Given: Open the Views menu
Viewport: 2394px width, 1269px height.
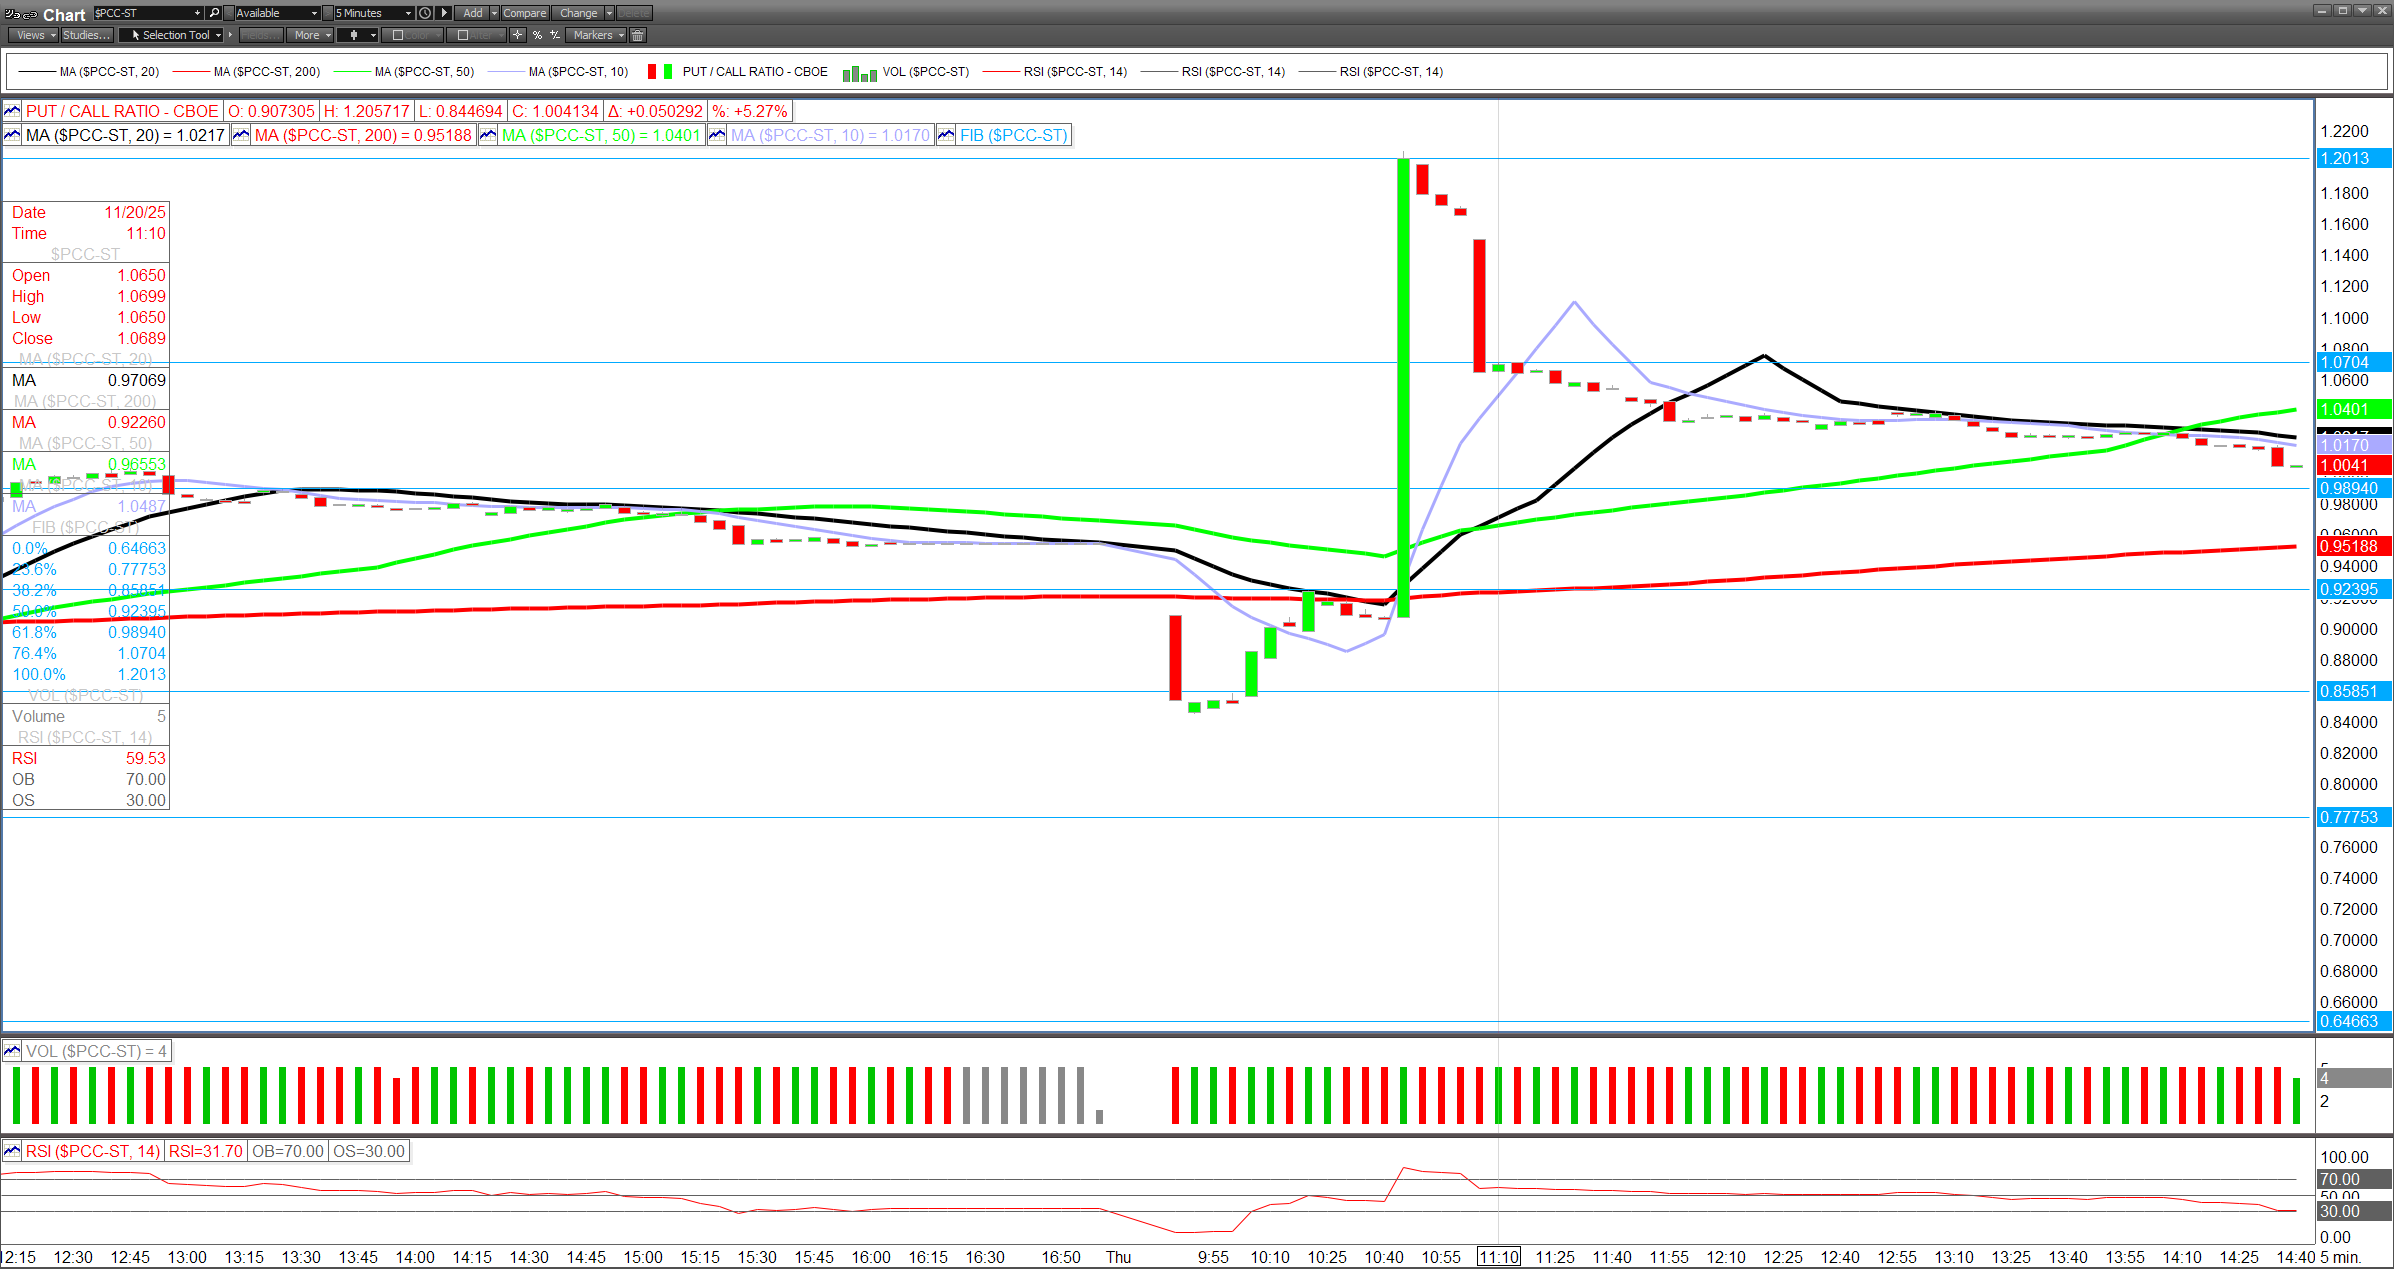Looking at the screenshot, I should (x=34, y=35).
